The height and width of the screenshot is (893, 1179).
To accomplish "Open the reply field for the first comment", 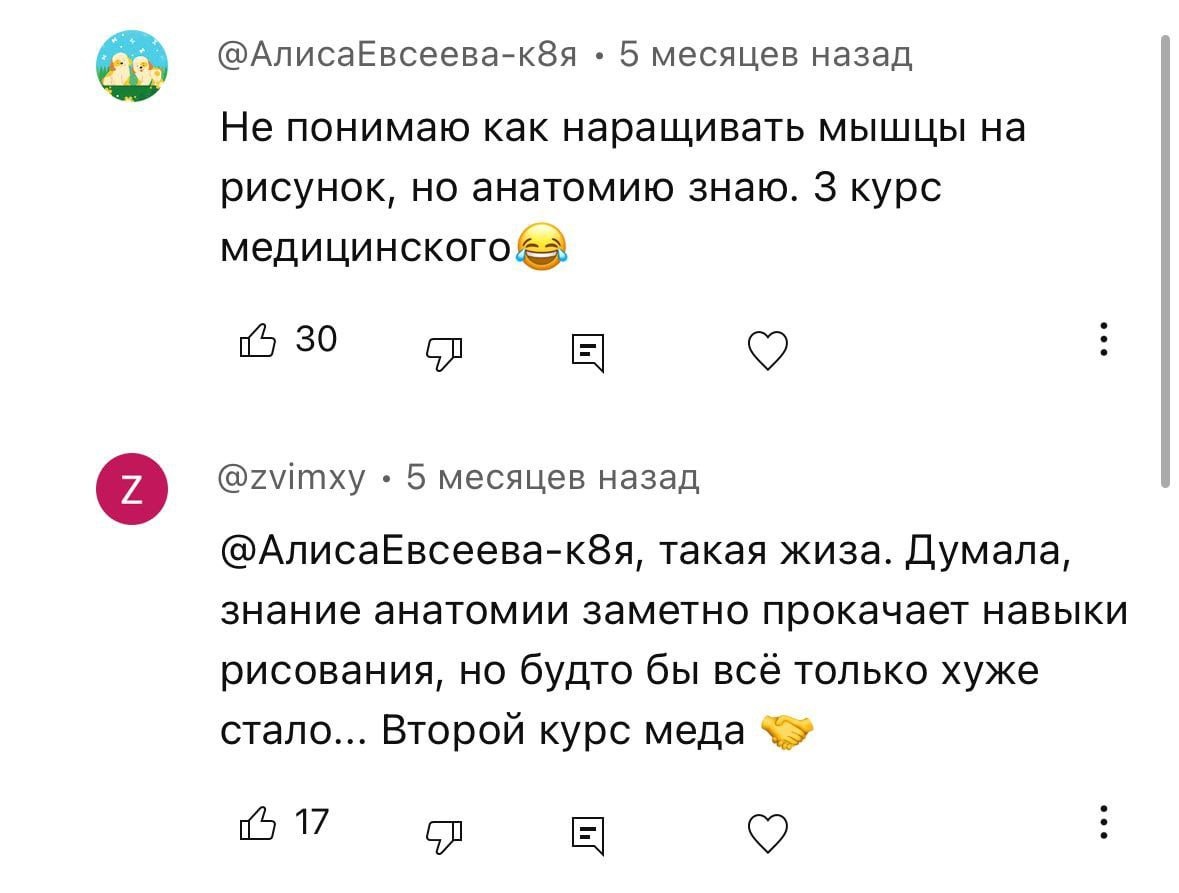I will [x=589, y=350].
